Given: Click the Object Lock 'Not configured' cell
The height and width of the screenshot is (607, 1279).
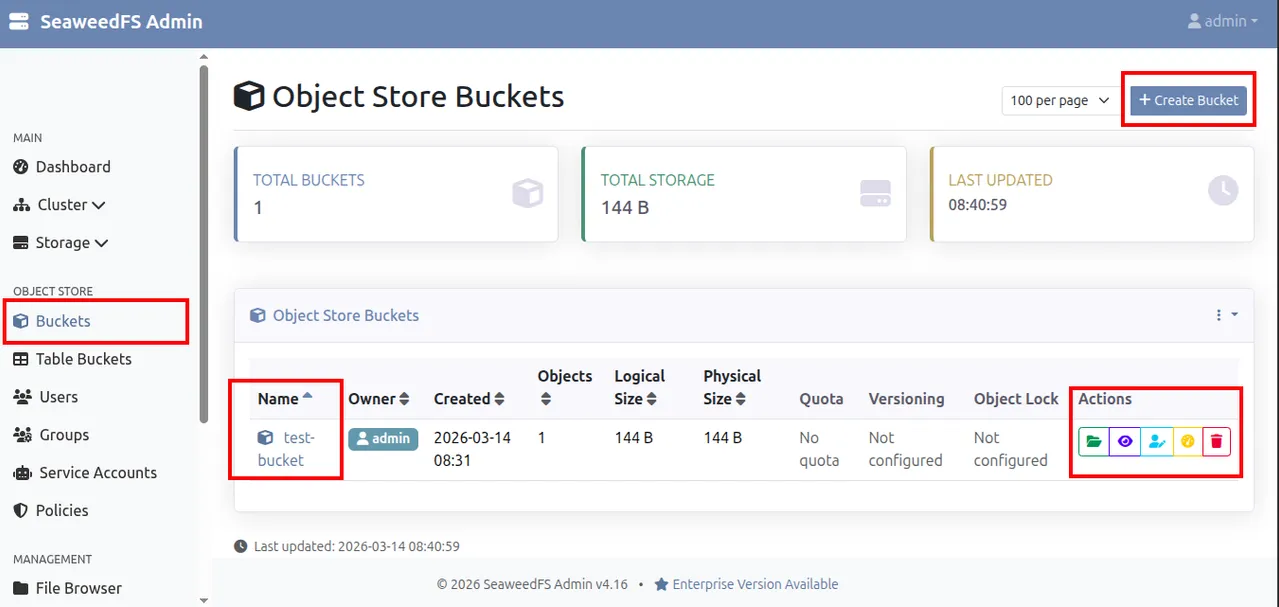Looking at the screenshot, I should point(1010,449).
